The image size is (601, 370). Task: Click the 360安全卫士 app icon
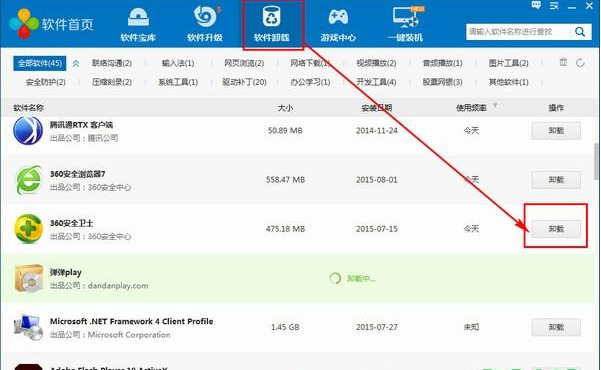pyautogui.click(x=28, y=229)
